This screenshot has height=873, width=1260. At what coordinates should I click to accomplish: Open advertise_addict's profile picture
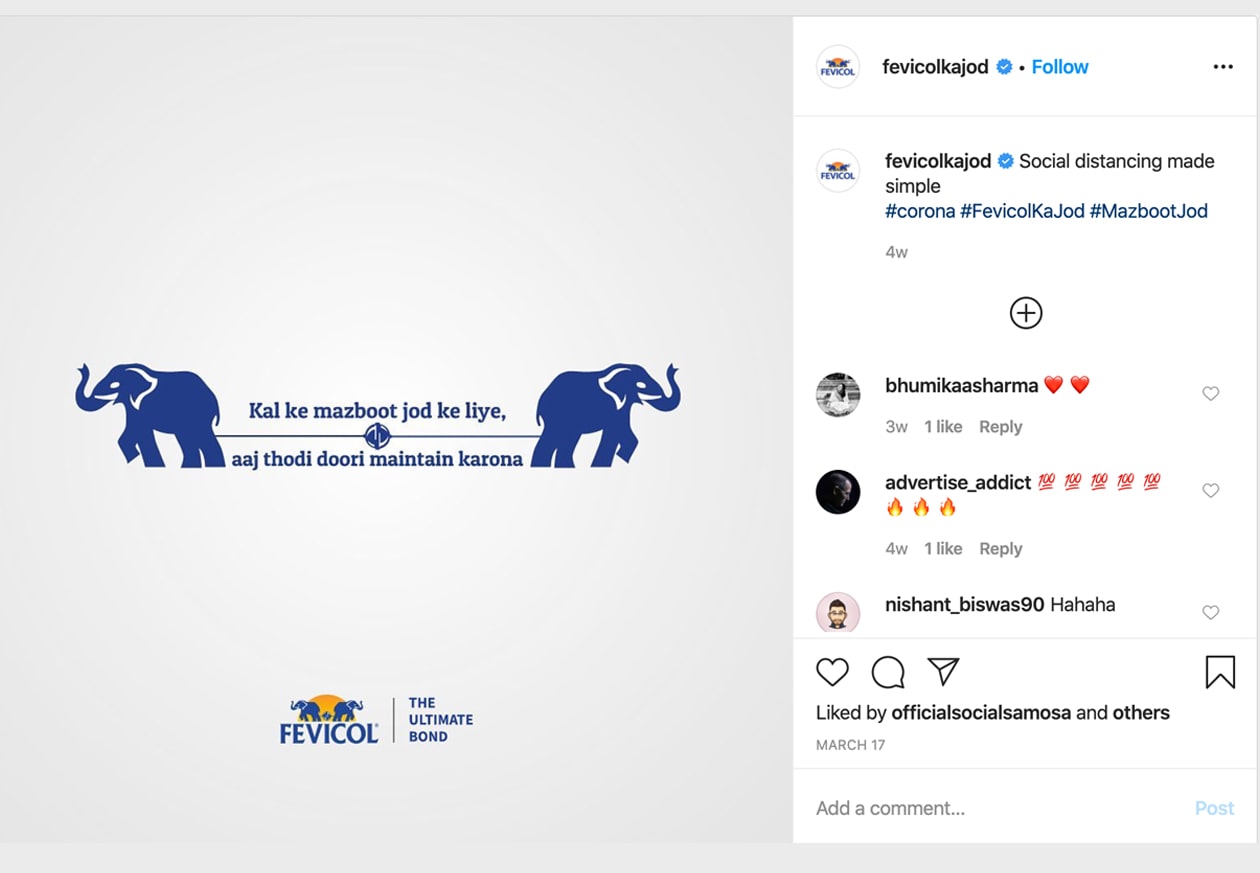coord(838,492)
